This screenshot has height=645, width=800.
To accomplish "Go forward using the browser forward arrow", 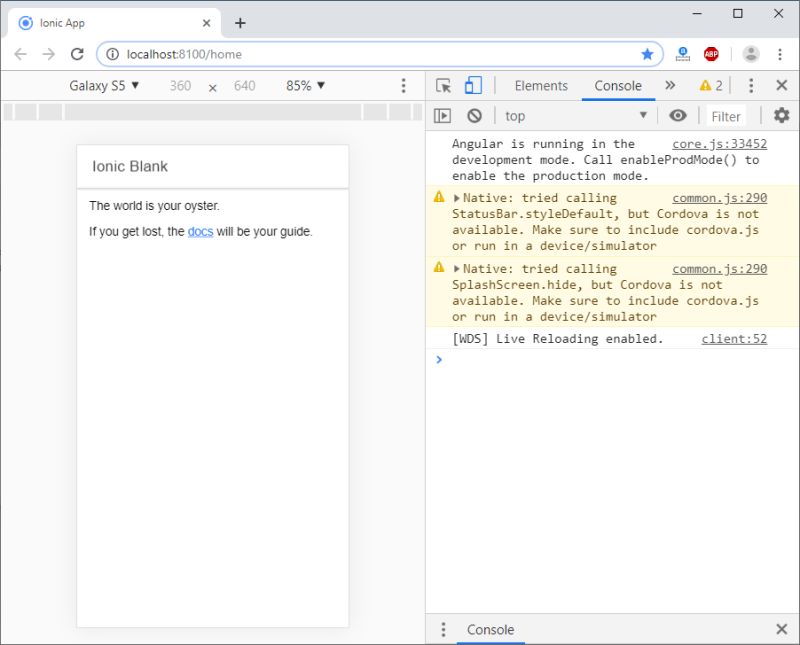I will click(x=48, y=54).
